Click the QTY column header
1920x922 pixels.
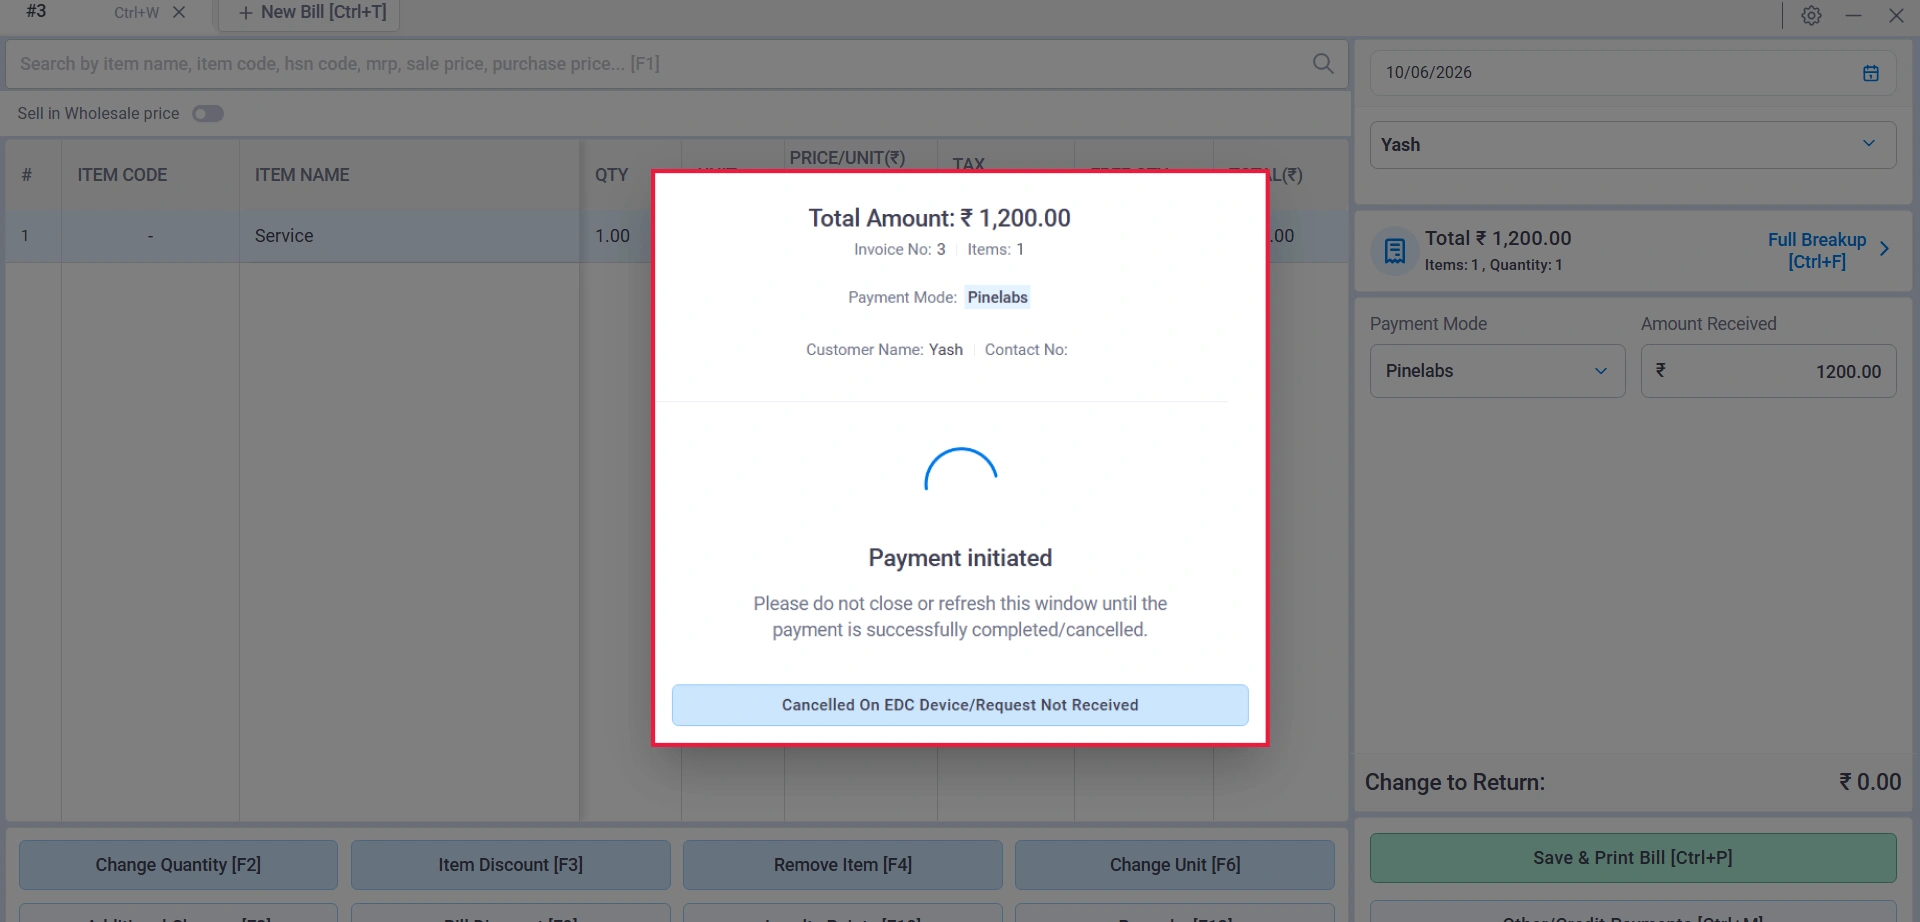(x=612, y=175)
